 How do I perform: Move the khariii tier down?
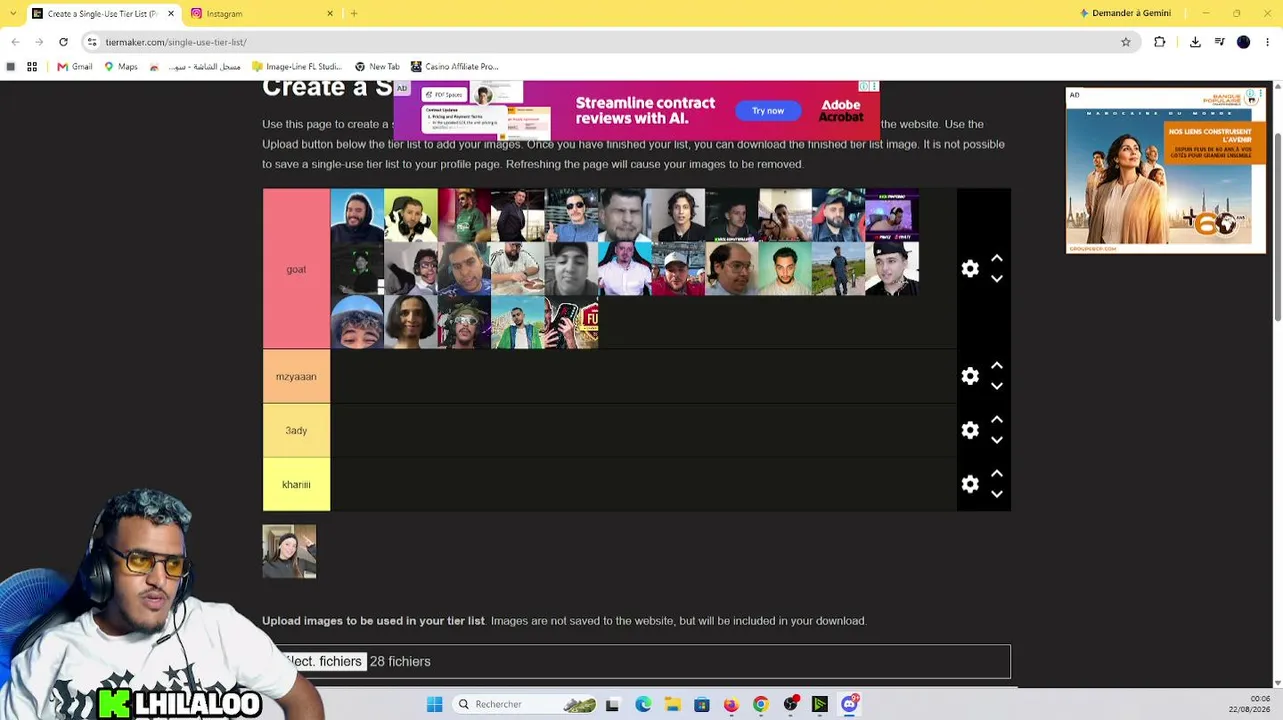pos(997,494)
